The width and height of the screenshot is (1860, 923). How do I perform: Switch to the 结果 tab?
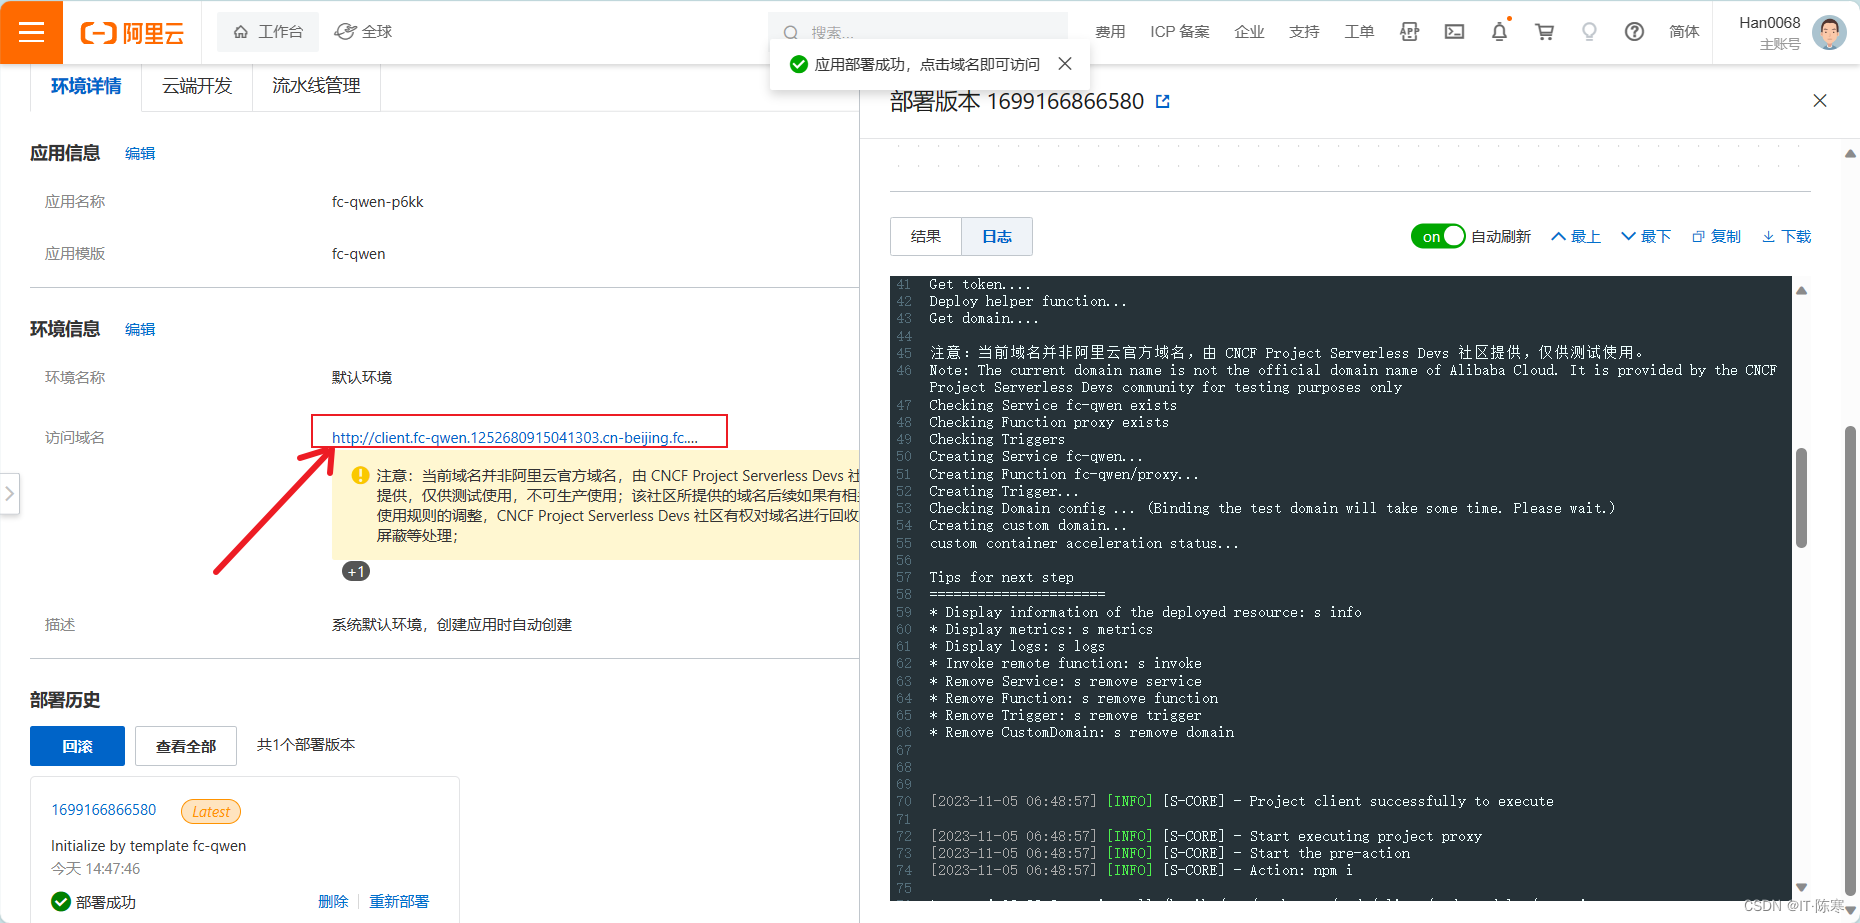tap(926, 236)
